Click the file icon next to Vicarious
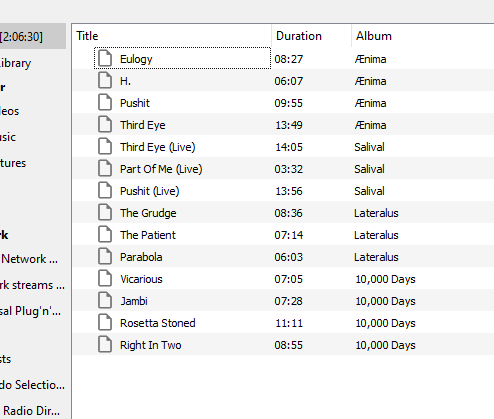This screenshot has width=494, height=419. click(105, 279)
